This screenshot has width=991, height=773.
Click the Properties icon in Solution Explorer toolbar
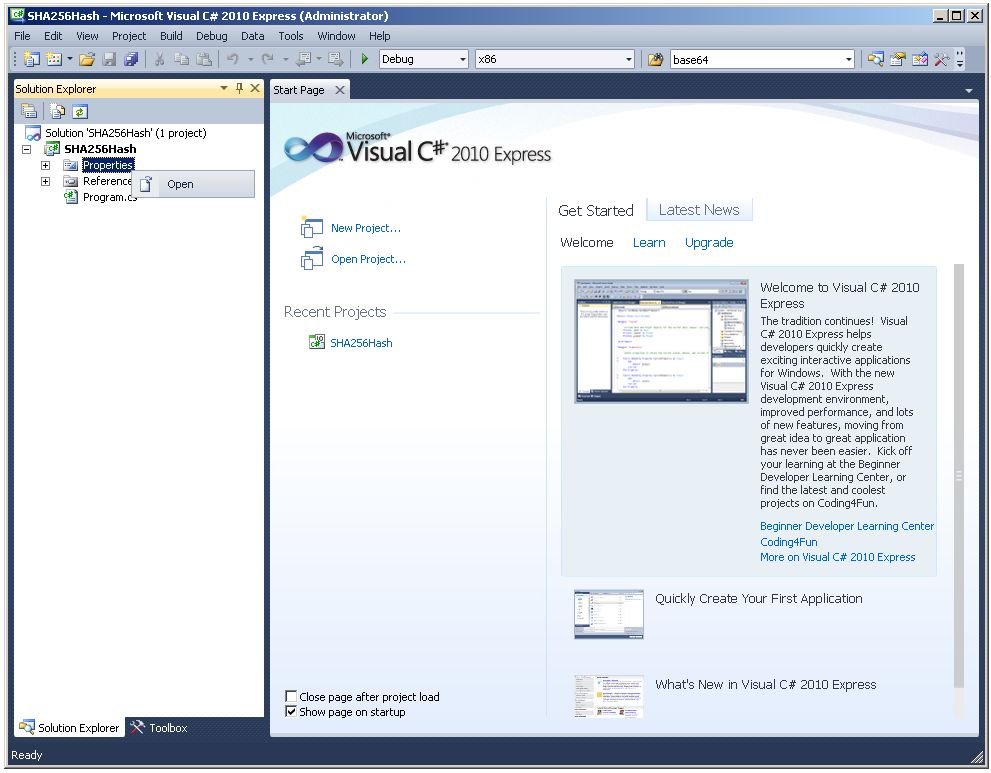point(29,112)
